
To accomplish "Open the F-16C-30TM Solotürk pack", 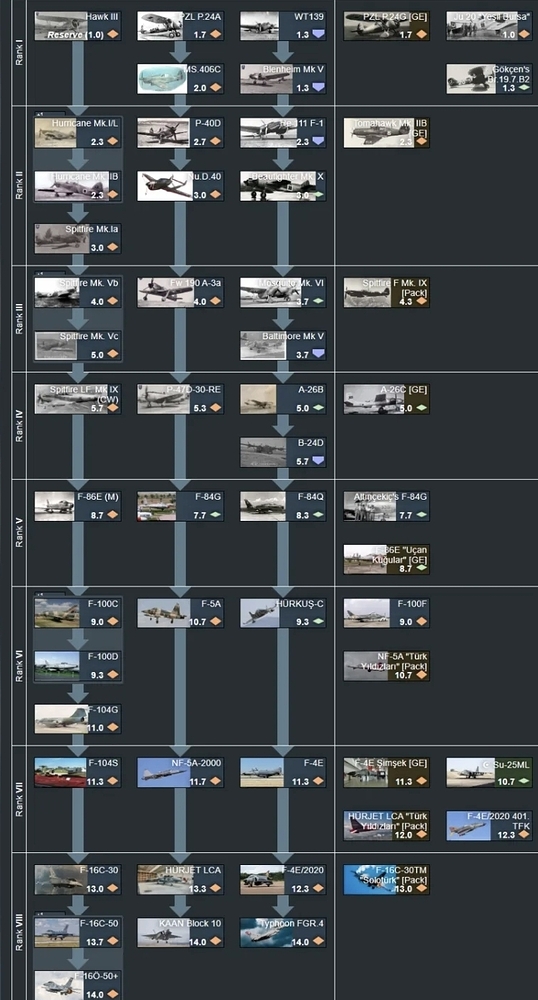I will (x=386, y=879).
